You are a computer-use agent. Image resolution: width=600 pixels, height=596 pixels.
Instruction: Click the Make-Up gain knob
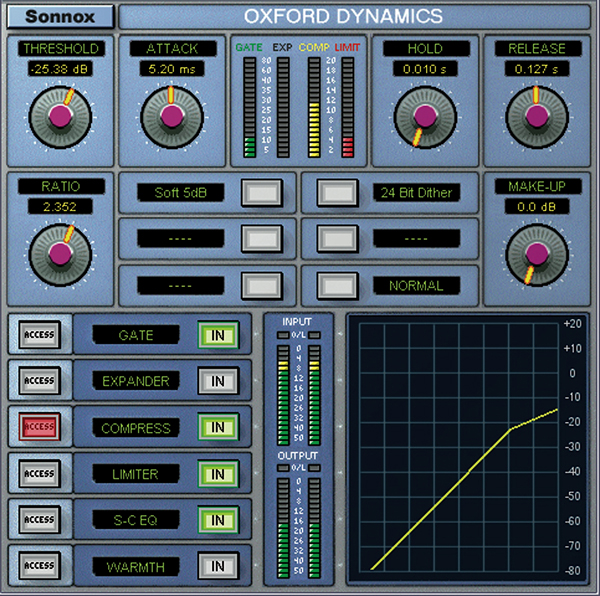click(x=537, y=252)
